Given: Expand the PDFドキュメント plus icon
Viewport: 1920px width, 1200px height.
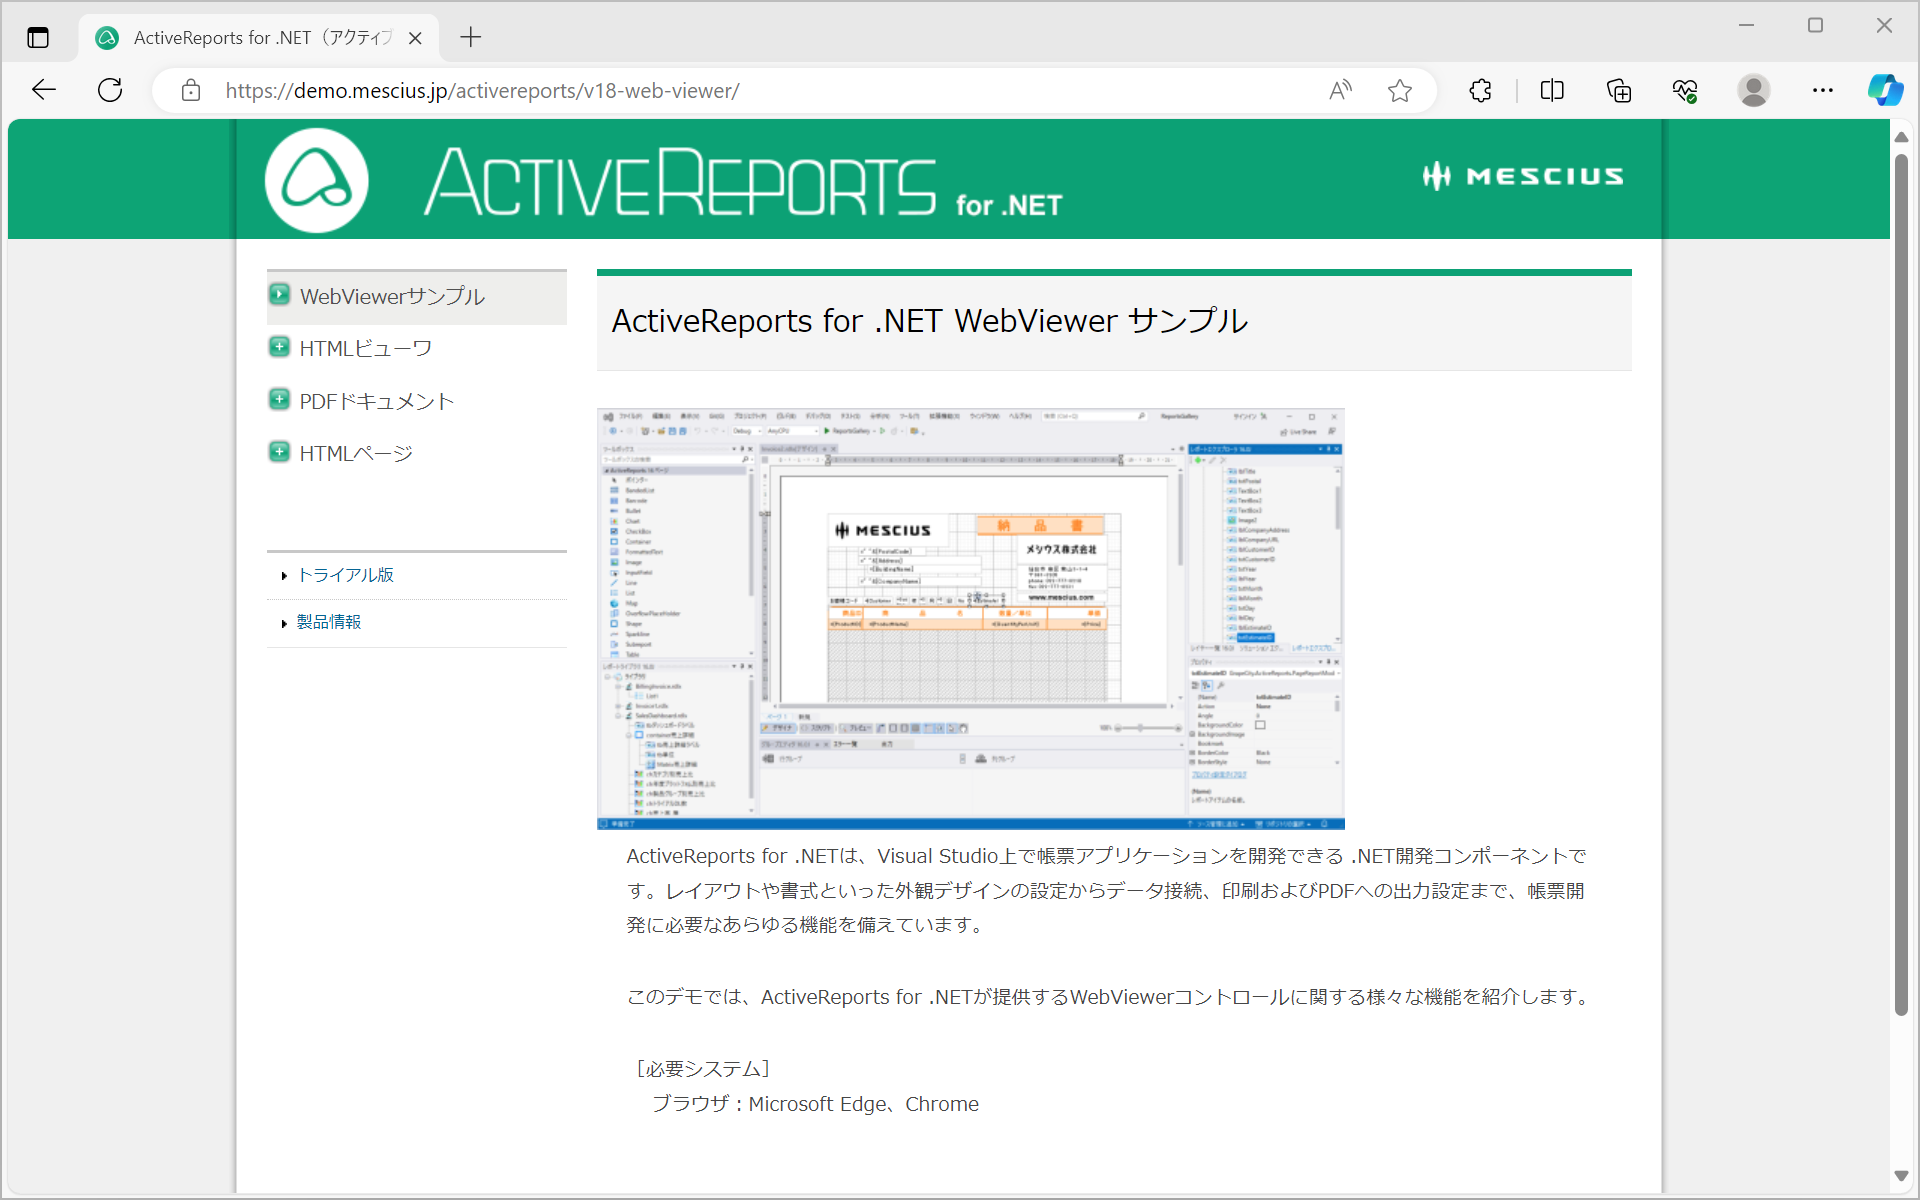Looking at the screenshot, I should pyautogui.click(x=280, y=400).
